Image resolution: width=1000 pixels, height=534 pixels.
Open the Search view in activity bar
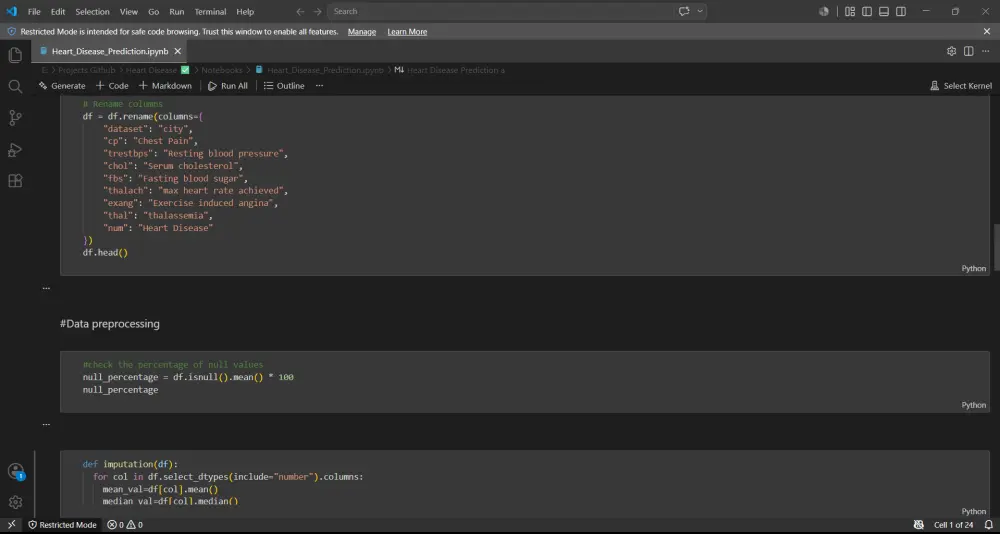(x=15, y=86)
